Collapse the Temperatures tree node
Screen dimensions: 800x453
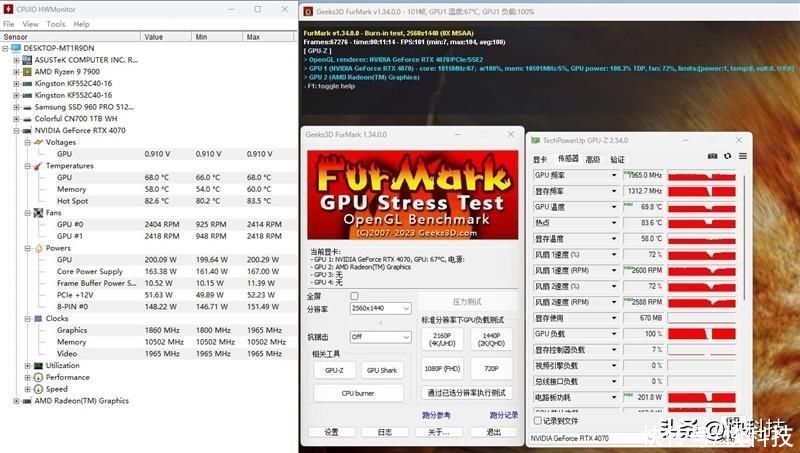click(28, 166)
